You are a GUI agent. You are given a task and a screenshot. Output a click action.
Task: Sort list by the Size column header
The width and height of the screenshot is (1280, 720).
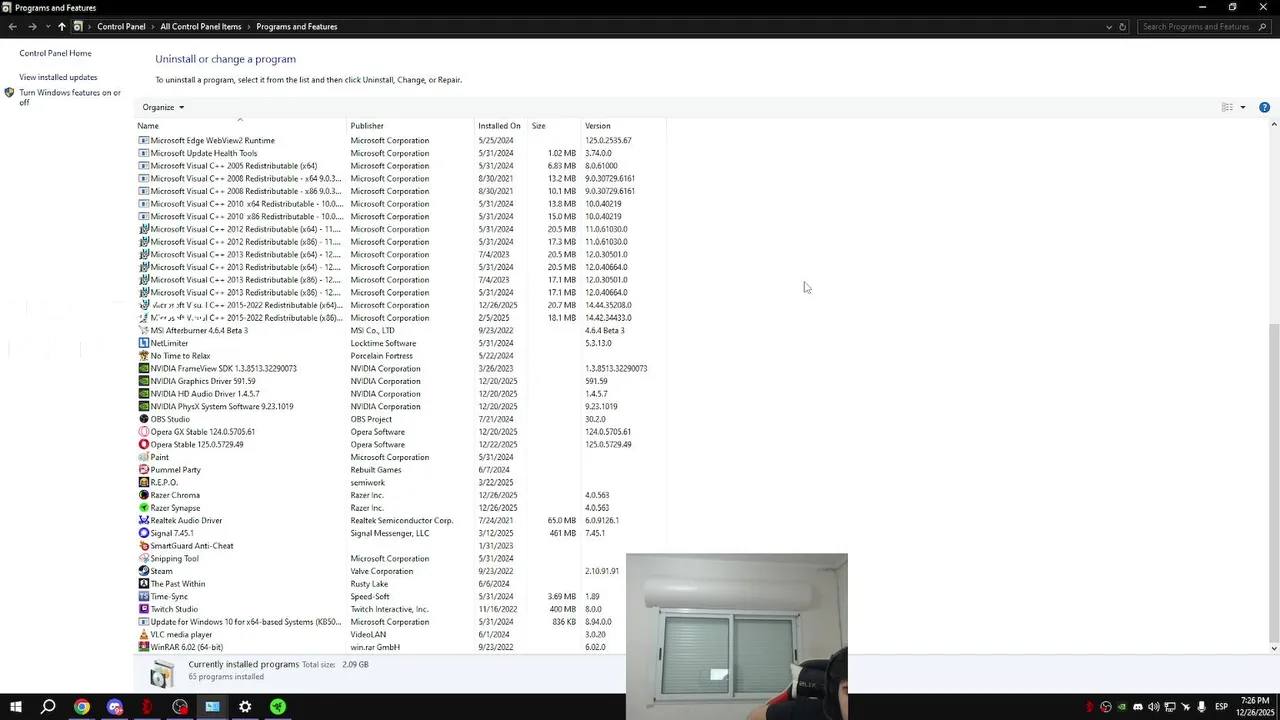click(x=555, y=126)
